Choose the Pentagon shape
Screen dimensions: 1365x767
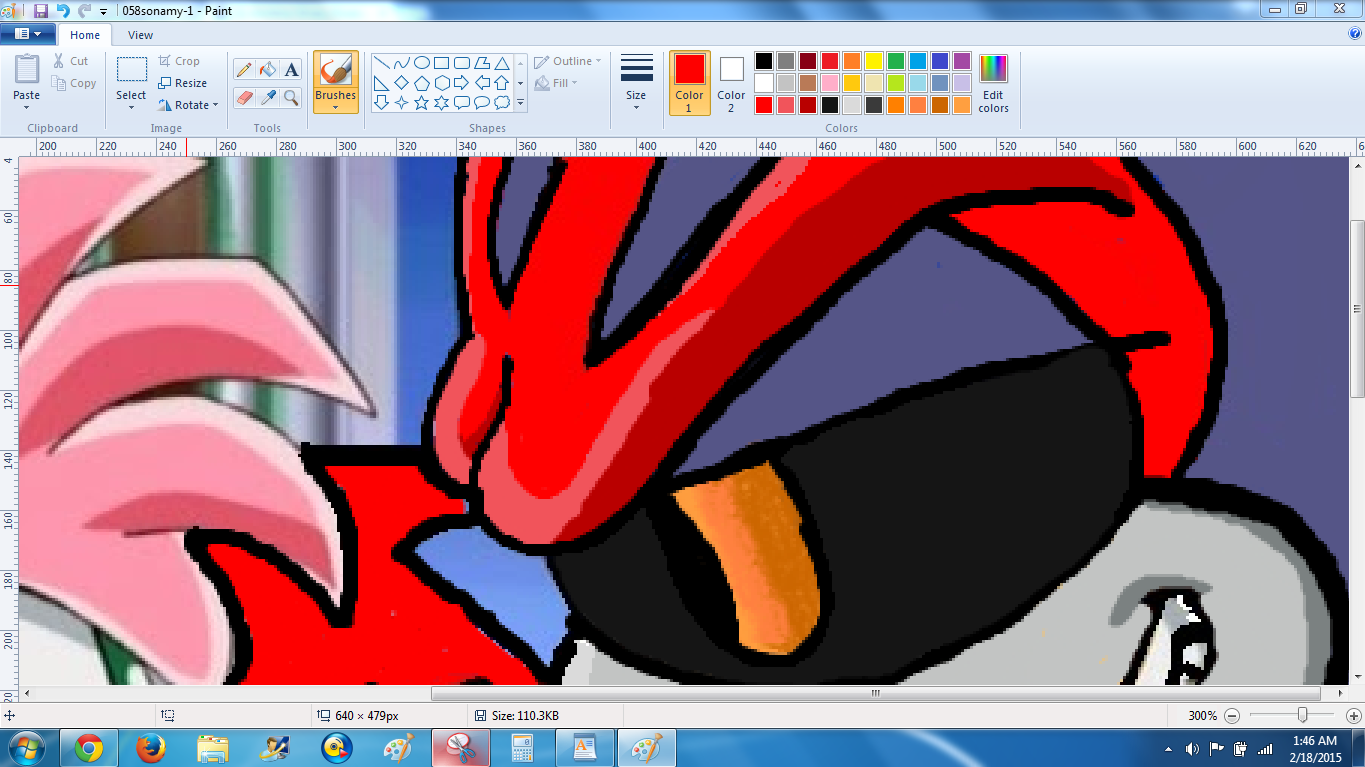(421, 82)
